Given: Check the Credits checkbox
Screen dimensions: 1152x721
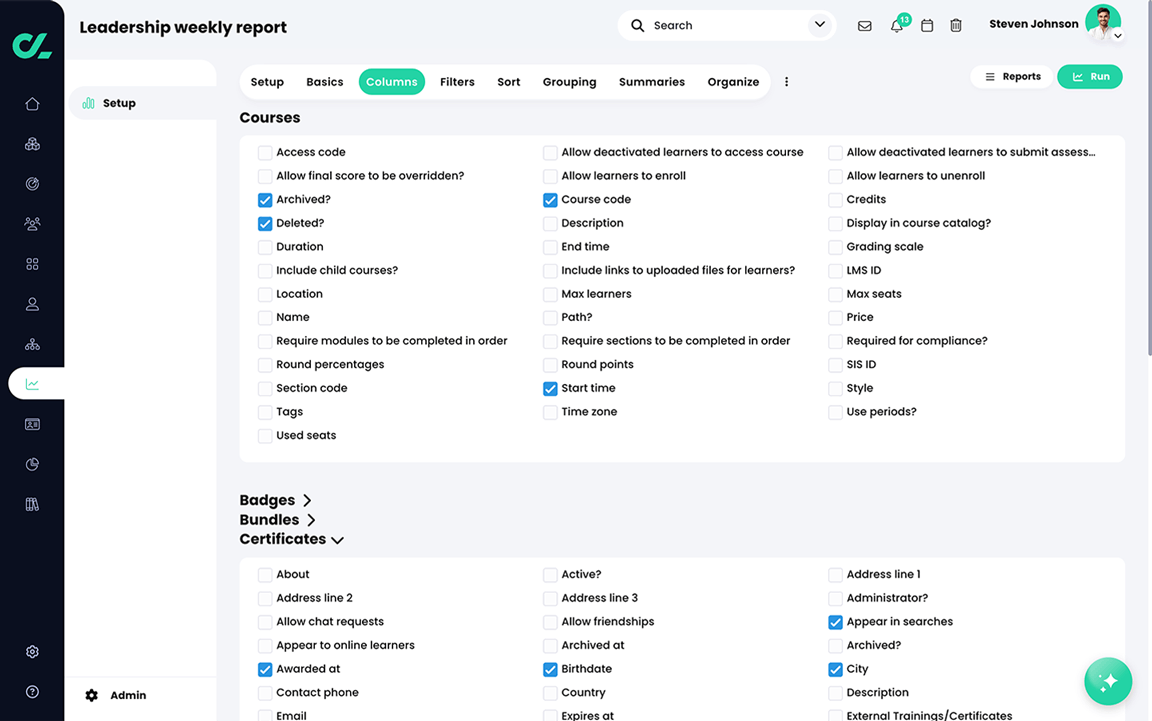Looking at the screenshot, I should pos(835,200).
